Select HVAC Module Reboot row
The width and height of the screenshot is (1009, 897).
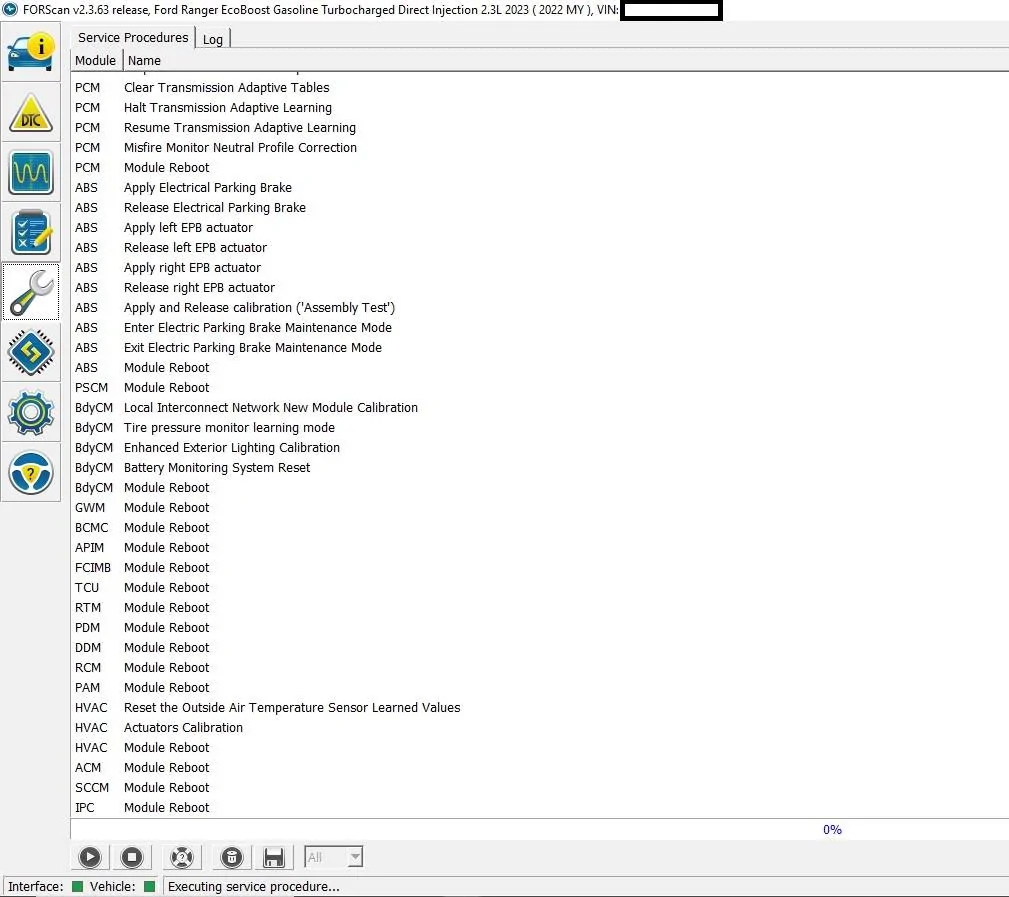(x=539, y=747)
